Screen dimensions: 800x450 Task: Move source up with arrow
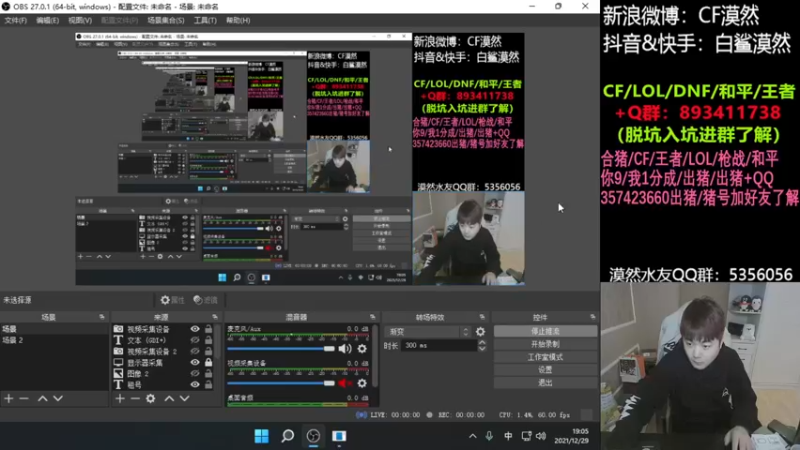coord(169,398)
